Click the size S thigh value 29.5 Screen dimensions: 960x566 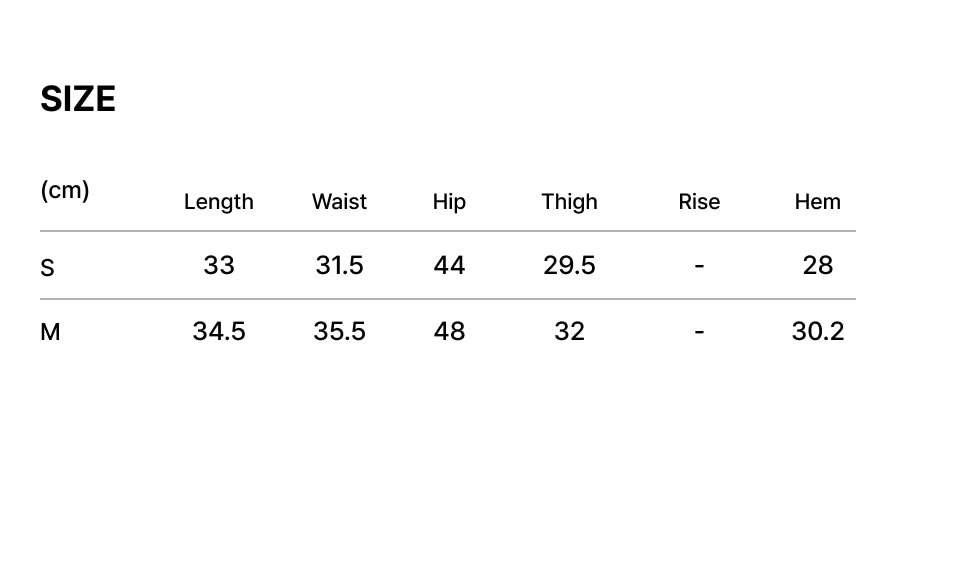tap(569, 265)
